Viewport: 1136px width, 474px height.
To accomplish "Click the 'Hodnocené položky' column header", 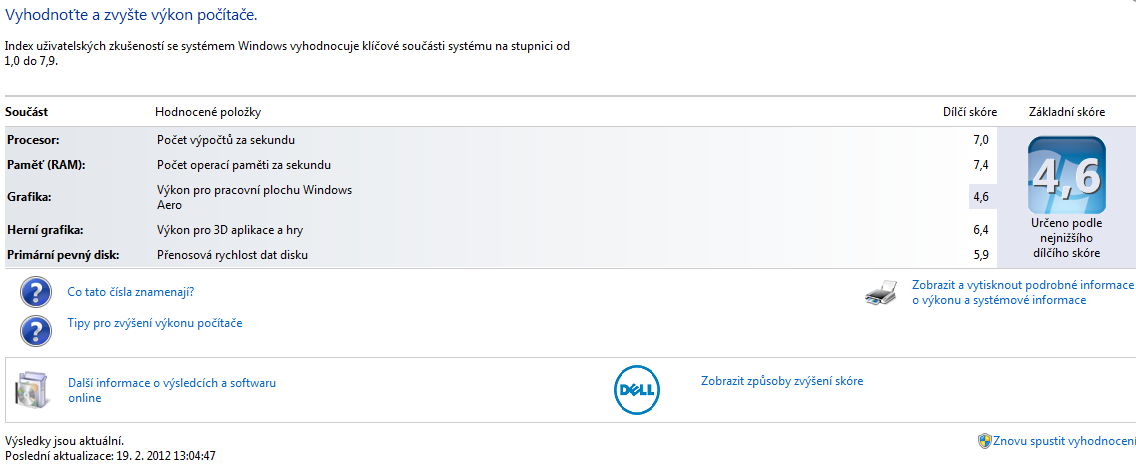I will (x=208, y=112).
